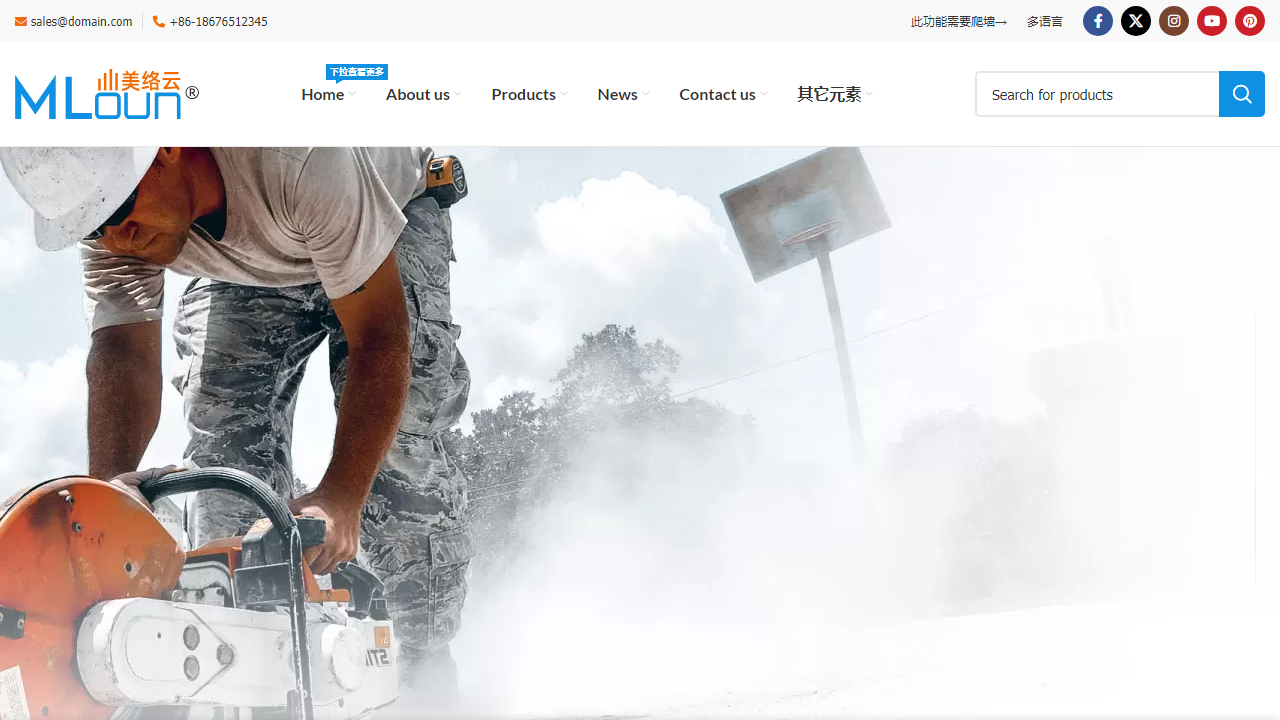Click the sales@domain.com email link
The height and width of the screenshot is (720, 1280).
[81, 21]
